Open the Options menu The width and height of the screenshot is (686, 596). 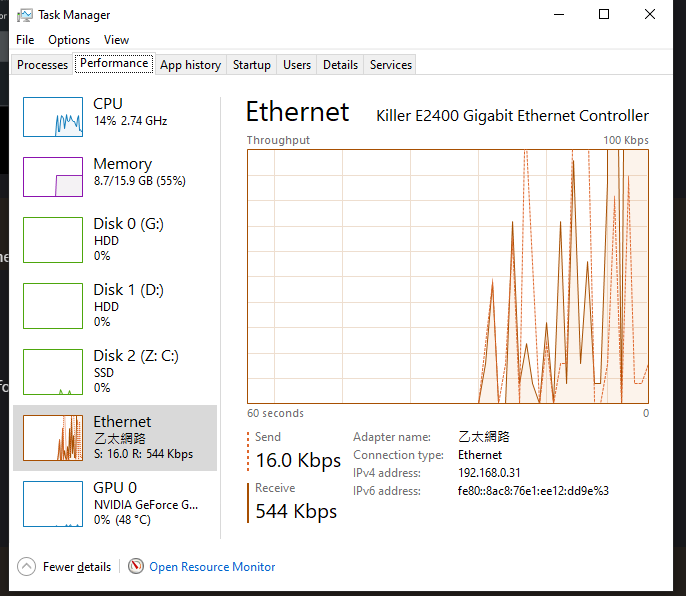(69, 40)
